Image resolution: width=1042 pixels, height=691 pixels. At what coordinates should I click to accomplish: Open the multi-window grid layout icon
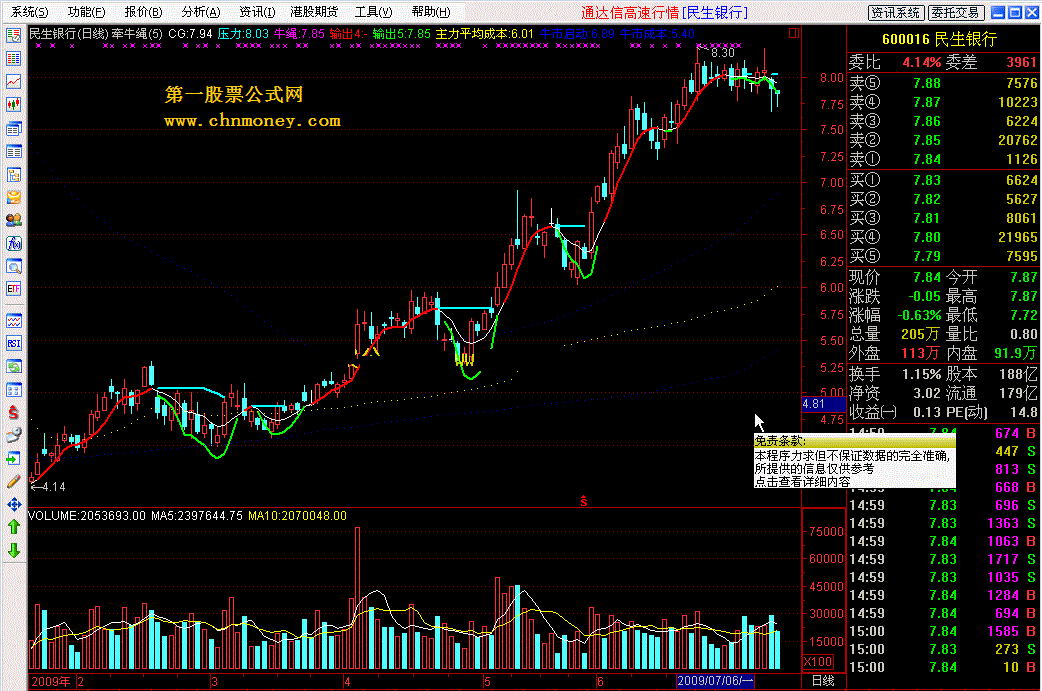pos(13,389)
